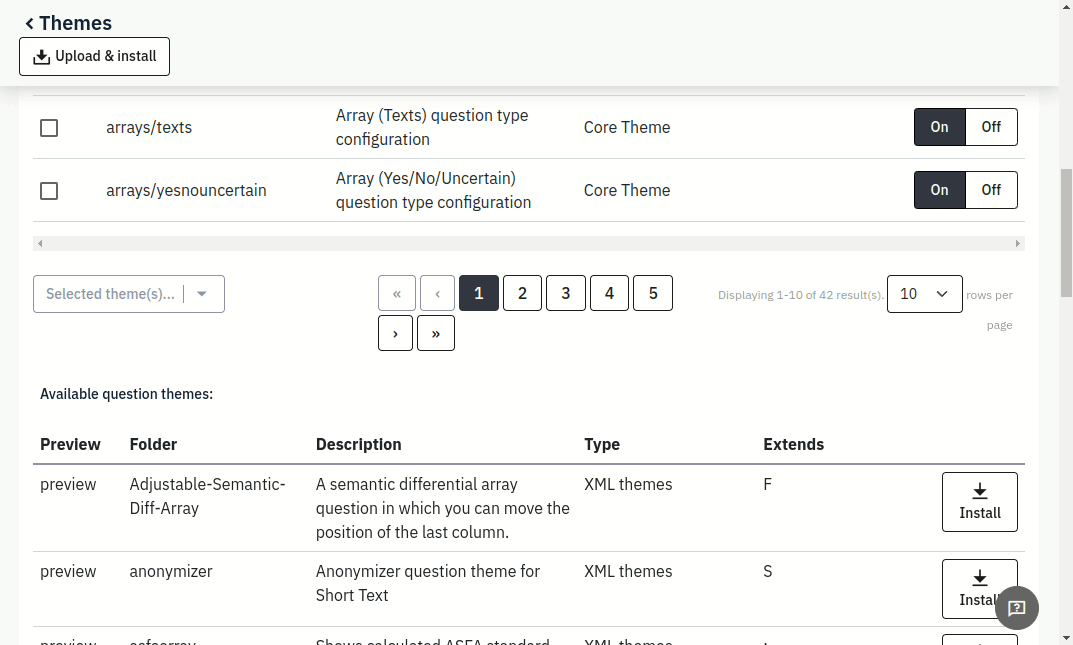
Task: Open the Selected theme(s) dropdown
Action: pos(129,294)
